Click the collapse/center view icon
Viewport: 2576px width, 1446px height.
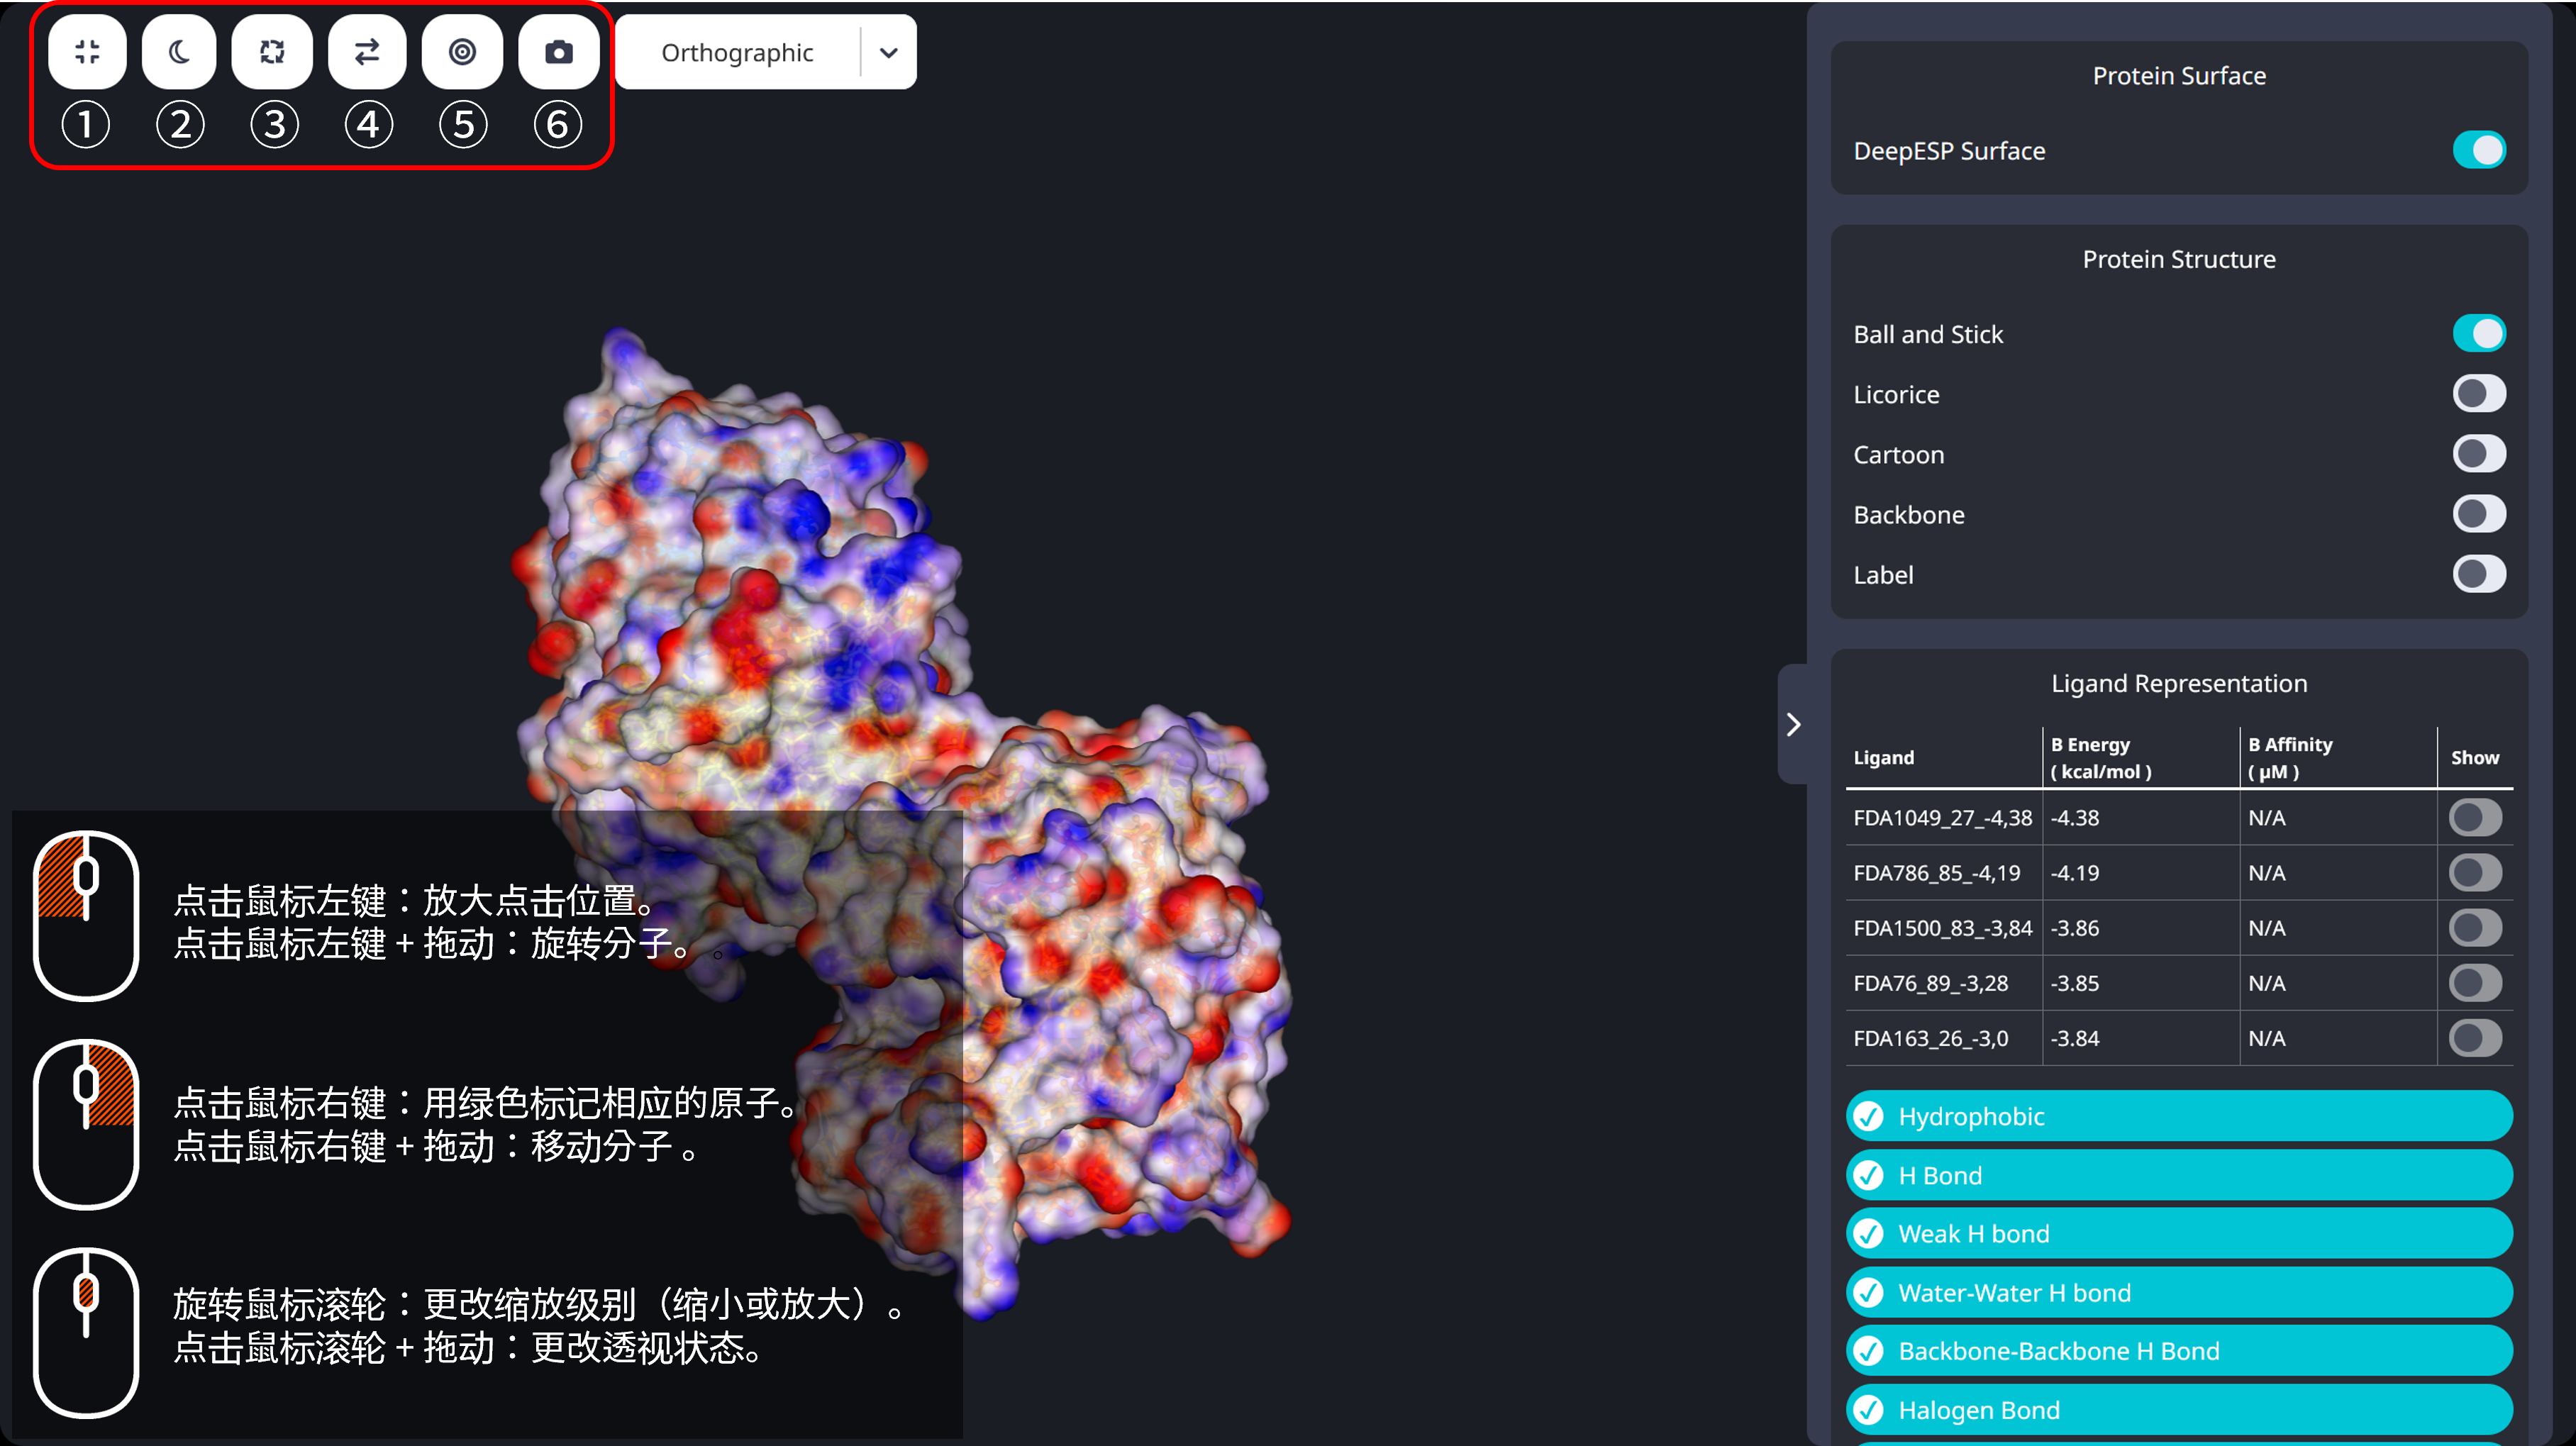(87, 52)
